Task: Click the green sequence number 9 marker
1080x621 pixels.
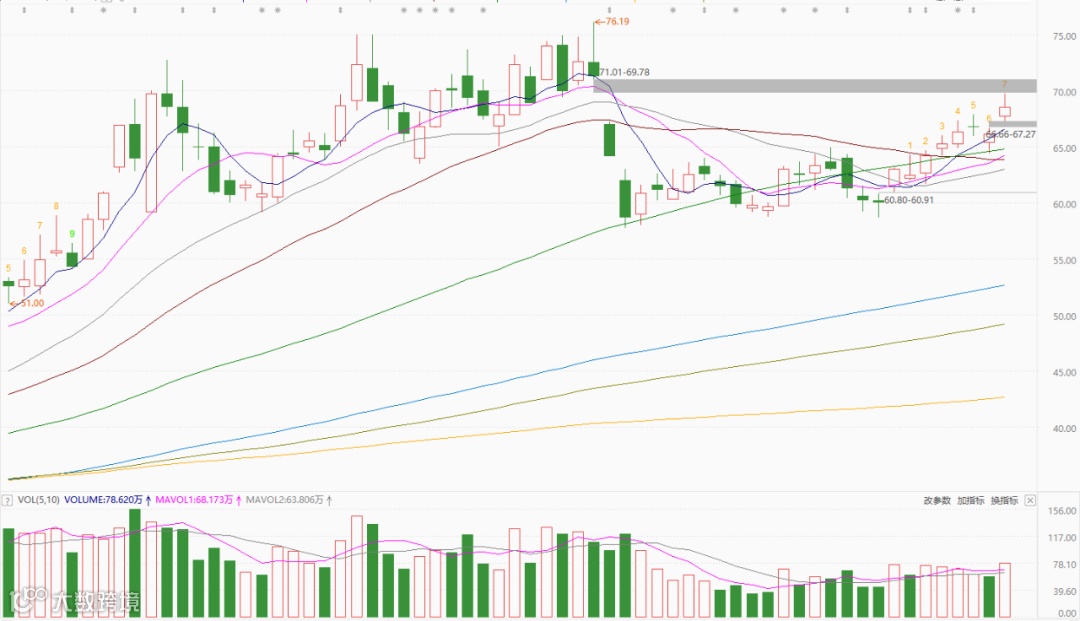Action: [x=72, y=234]
